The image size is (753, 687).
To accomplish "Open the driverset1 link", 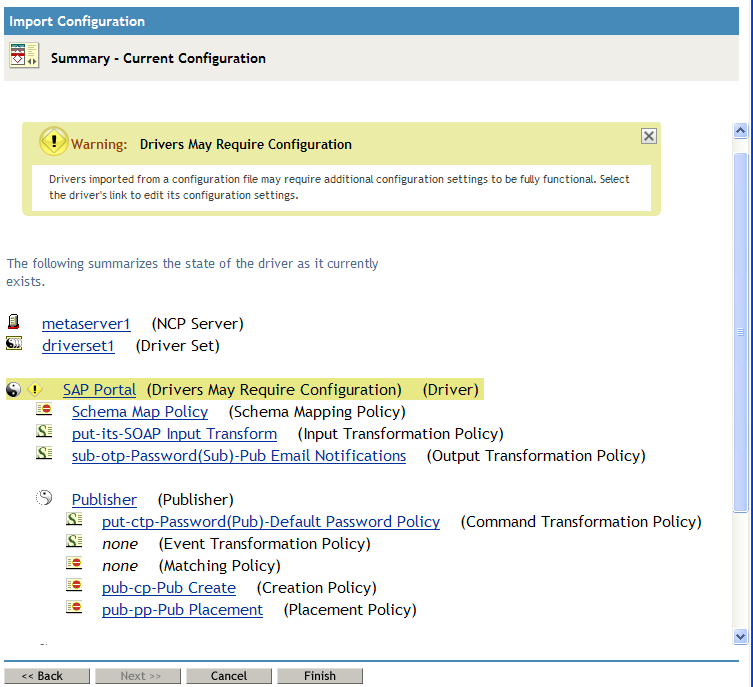I will 78,346.
